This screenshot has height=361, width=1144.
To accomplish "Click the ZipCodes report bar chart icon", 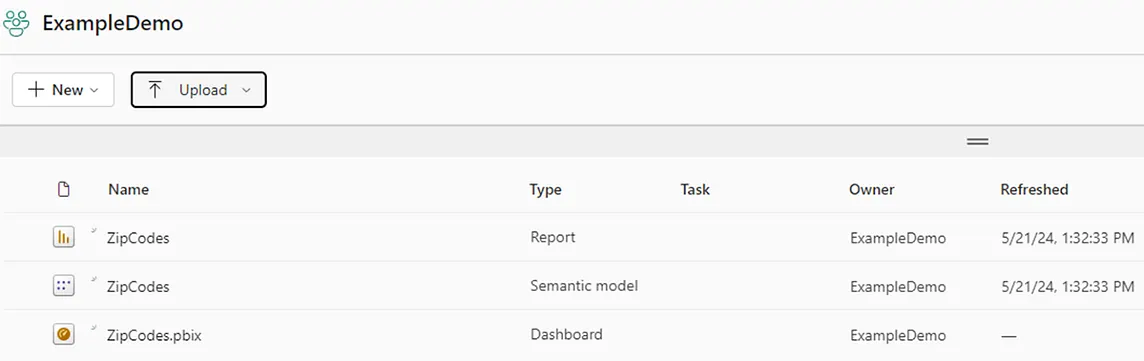I will [64, 238].
